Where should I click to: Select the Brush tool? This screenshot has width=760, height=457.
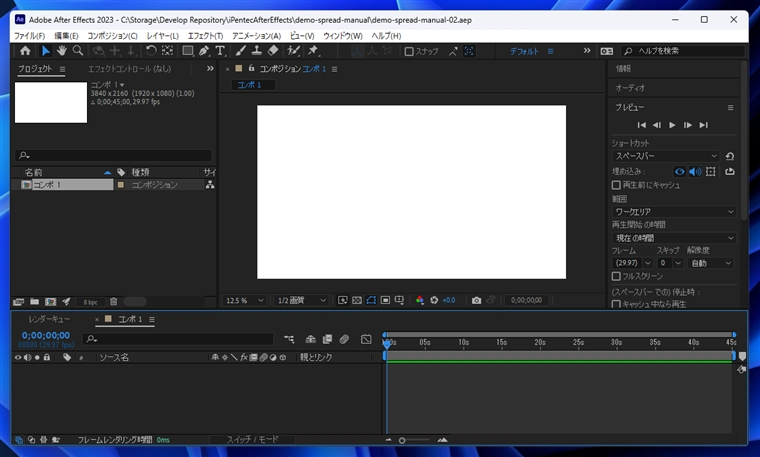click(x=241, y=50)
